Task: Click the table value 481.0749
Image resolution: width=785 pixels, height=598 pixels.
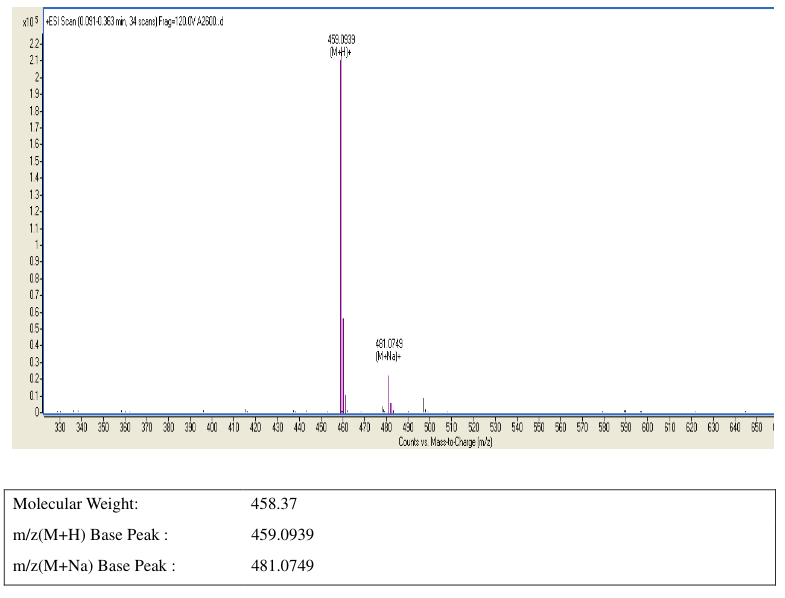Action: pyautogui.click(x=282, y=566)
